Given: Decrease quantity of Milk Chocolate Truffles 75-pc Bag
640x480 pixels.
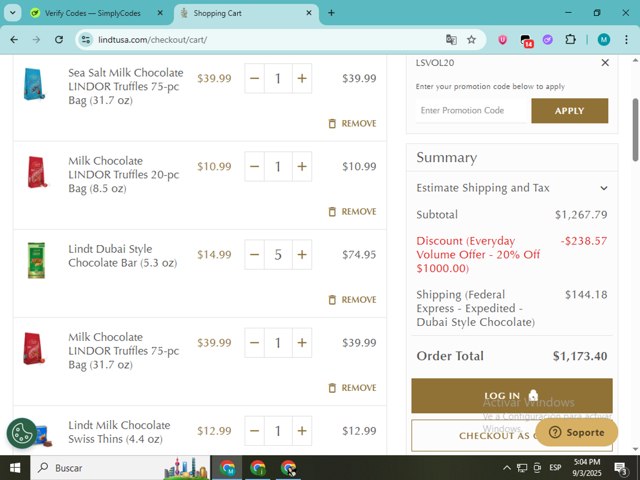Looking at the screenshot, I should pyautogui.click(x=254, y=343).
